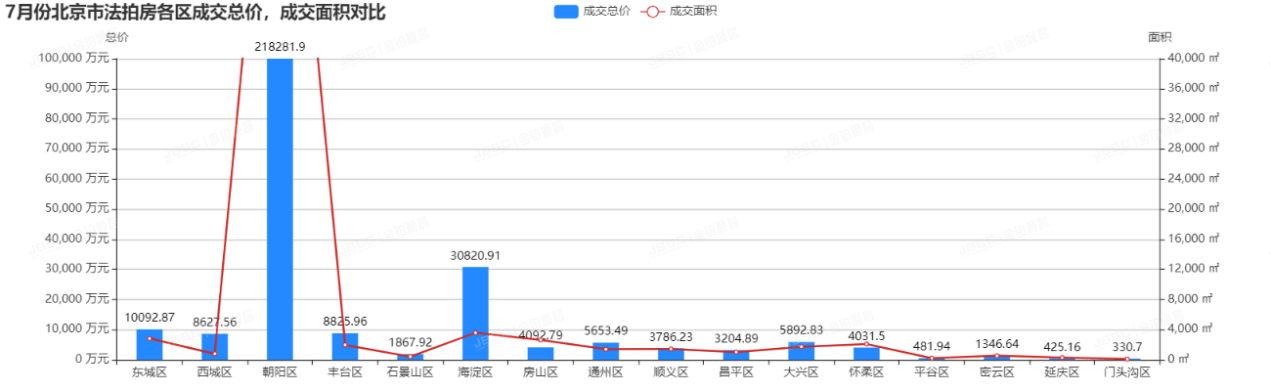Image resolution: width=1271 pixels, height=391 pixels.
Task: Select the 海淀区 x-axis label
Action: click(475, 372)
